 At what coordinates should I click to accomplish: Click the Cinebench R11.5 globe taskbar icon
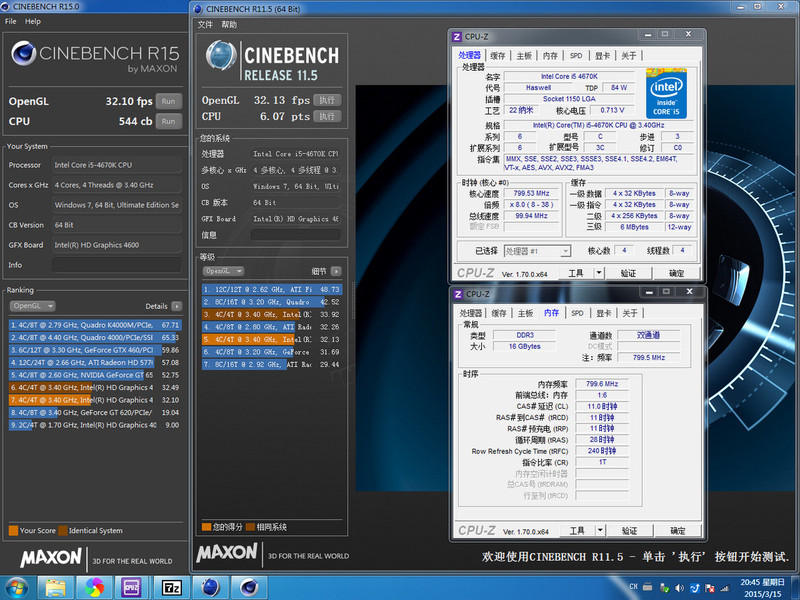(210, 586)
